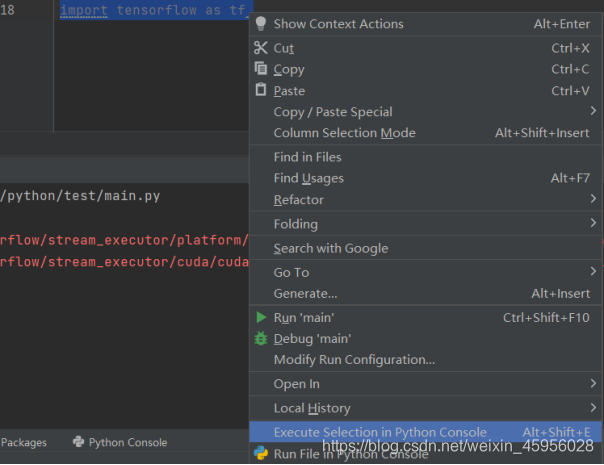The image size is (604, 465).
Task: Choose Execute Selection in Python Console
Action: (425, 432)
